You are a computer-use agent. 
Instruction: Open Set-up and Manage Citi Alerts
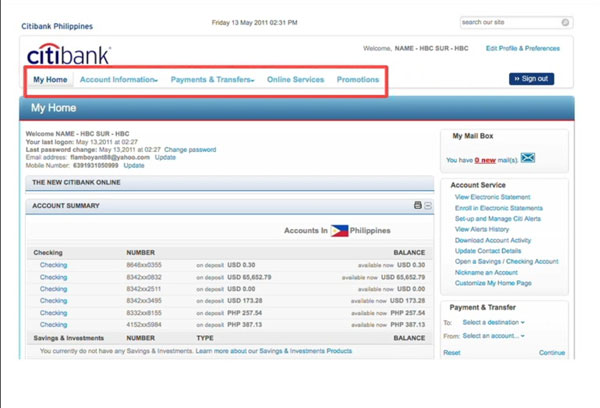click(498, 219)
